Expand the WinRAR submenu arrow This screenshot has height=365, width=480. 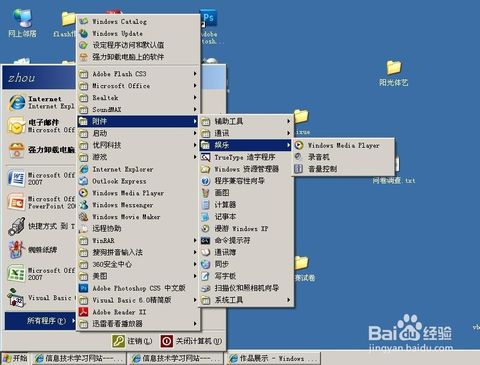click(x=195, y=240)
